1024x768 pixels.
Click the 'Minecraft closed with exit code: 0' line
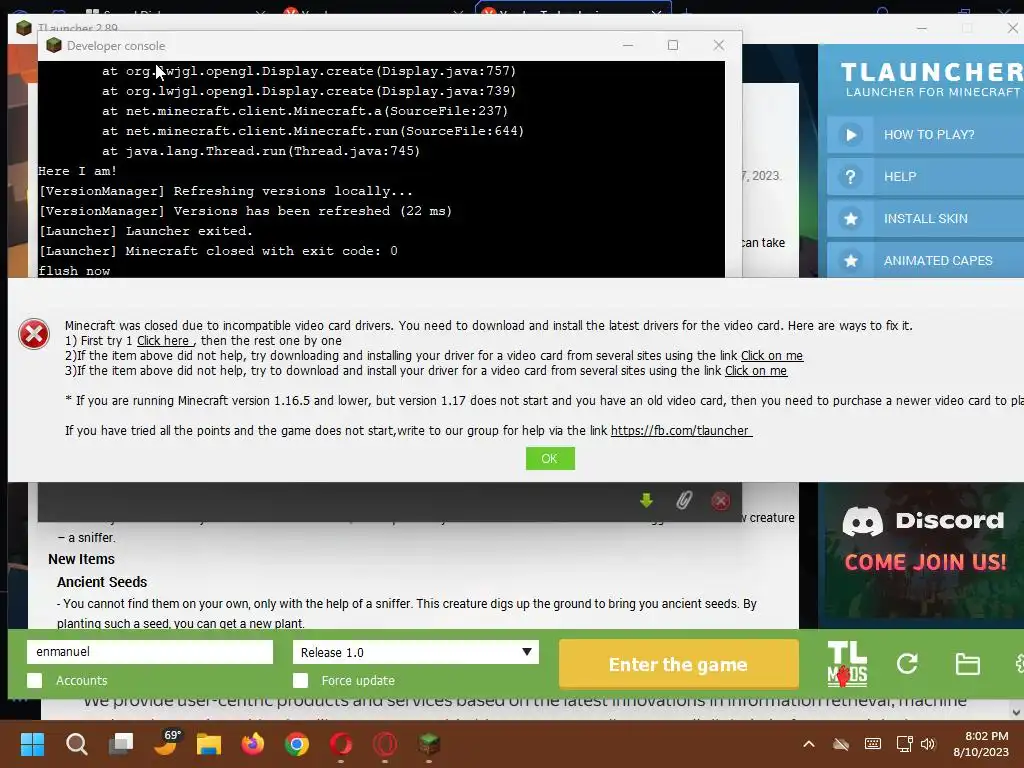pyautogui.click(x=218, y=251)
